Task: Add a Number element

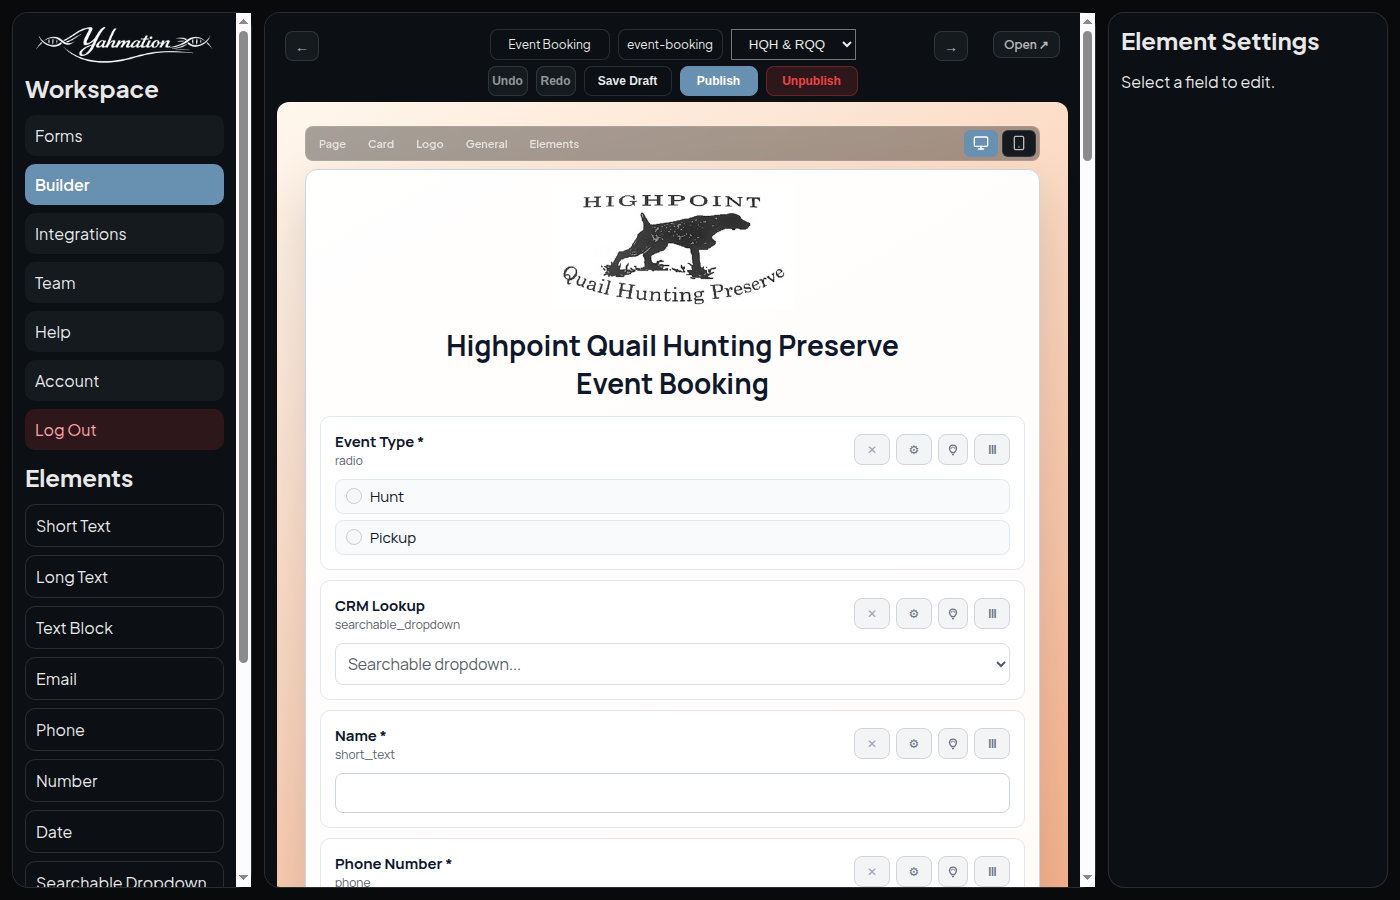Action: point(124,781)
